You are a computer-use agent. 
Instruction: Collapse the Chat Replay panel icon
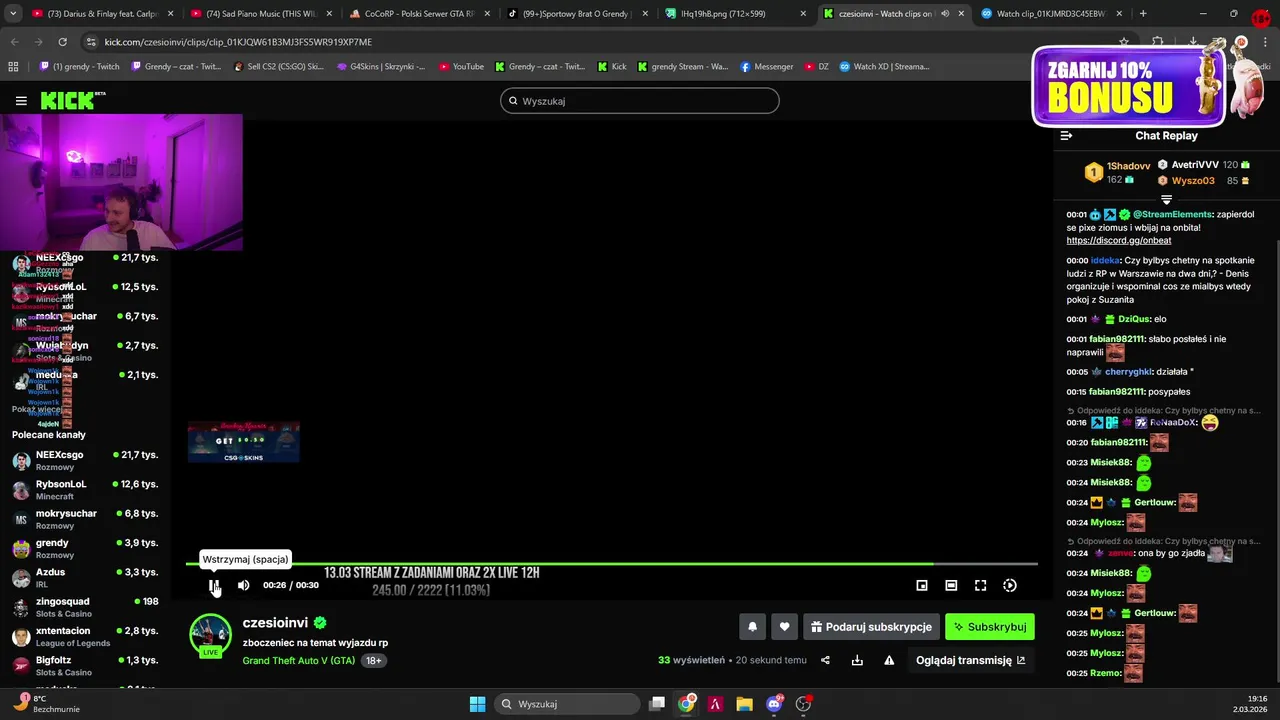click(1066, 136)
